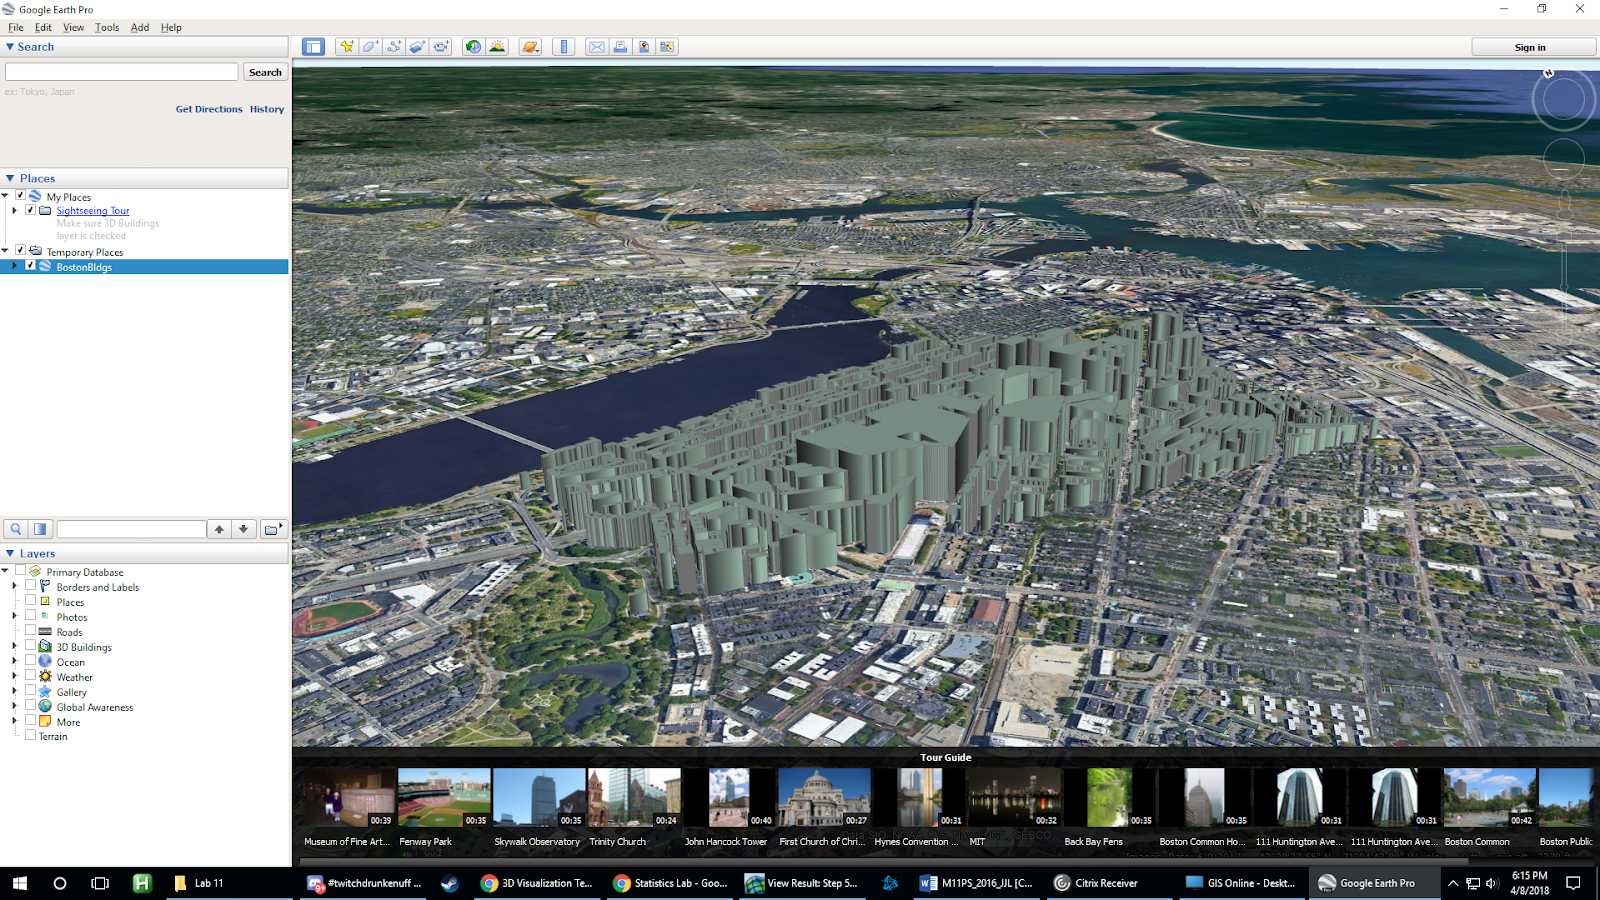Show historical imagery
This screenshot has width=1600, height=900.
coord(472,46)
